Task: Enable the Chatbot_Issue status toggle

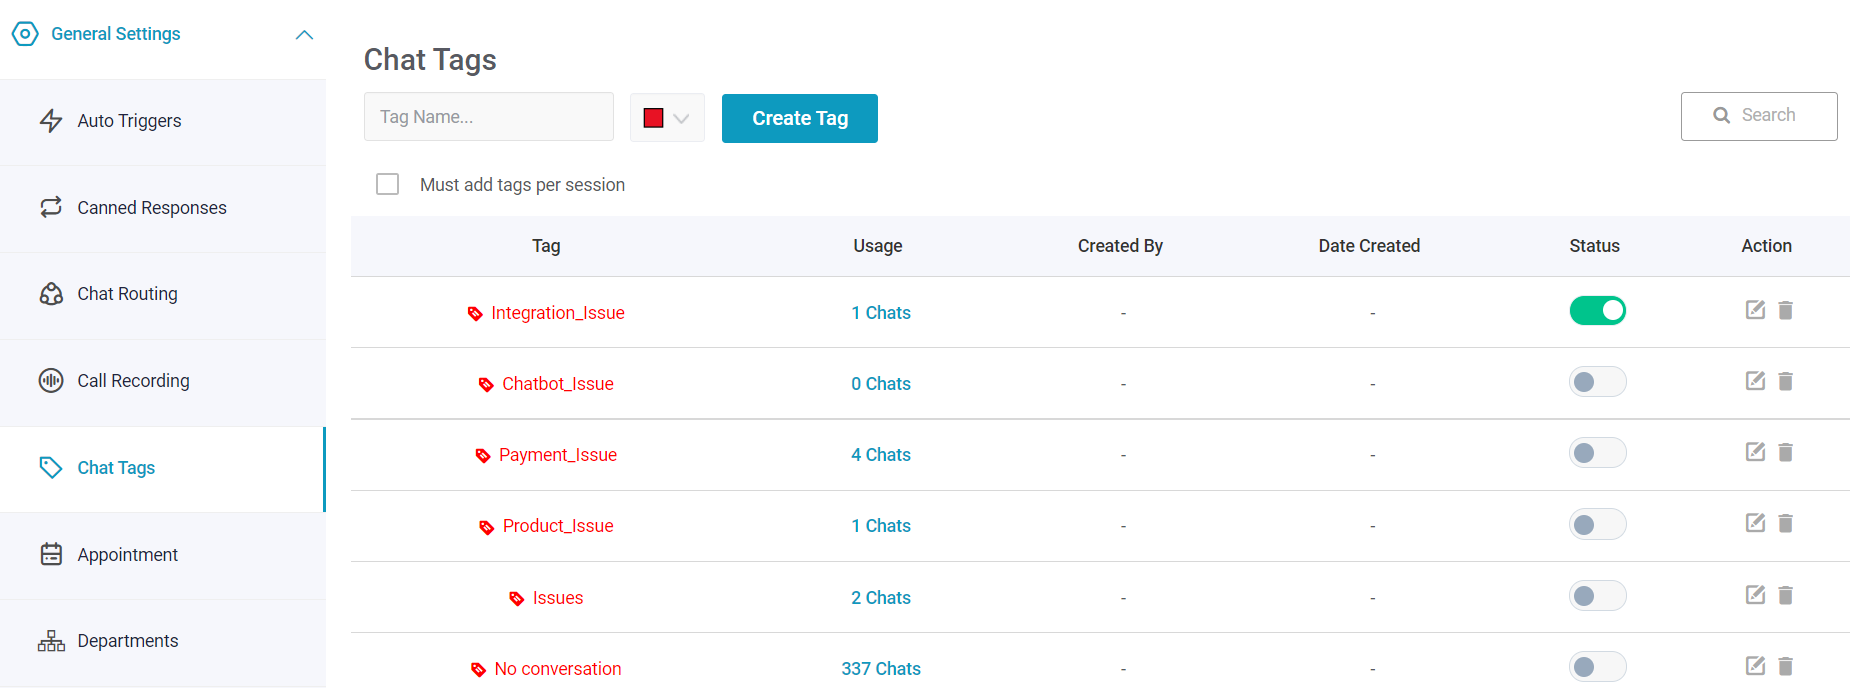Action: (1598, 382)
